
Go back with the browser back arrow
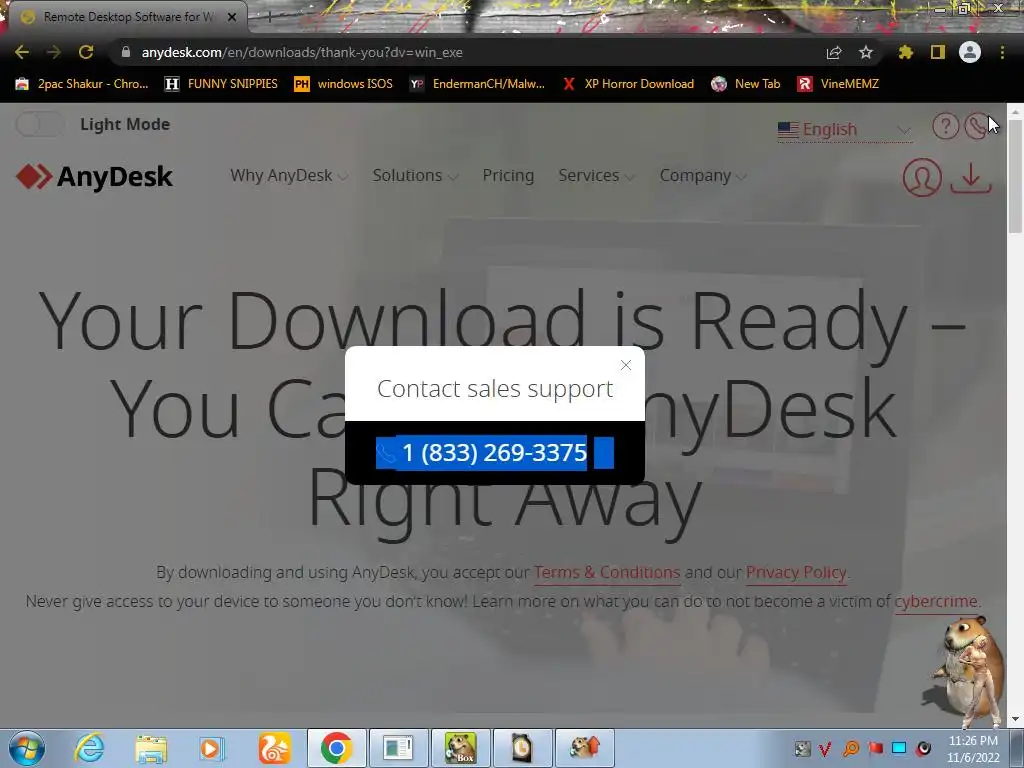[x=22, y=52]
